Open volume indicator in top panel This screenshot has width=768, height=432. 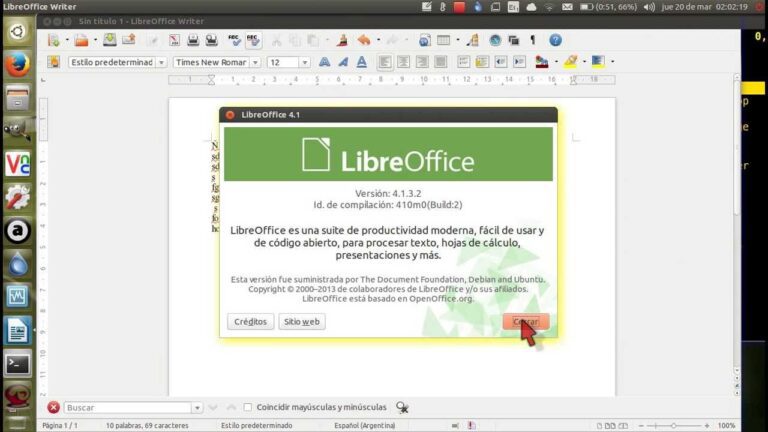[x=649, y=7]
